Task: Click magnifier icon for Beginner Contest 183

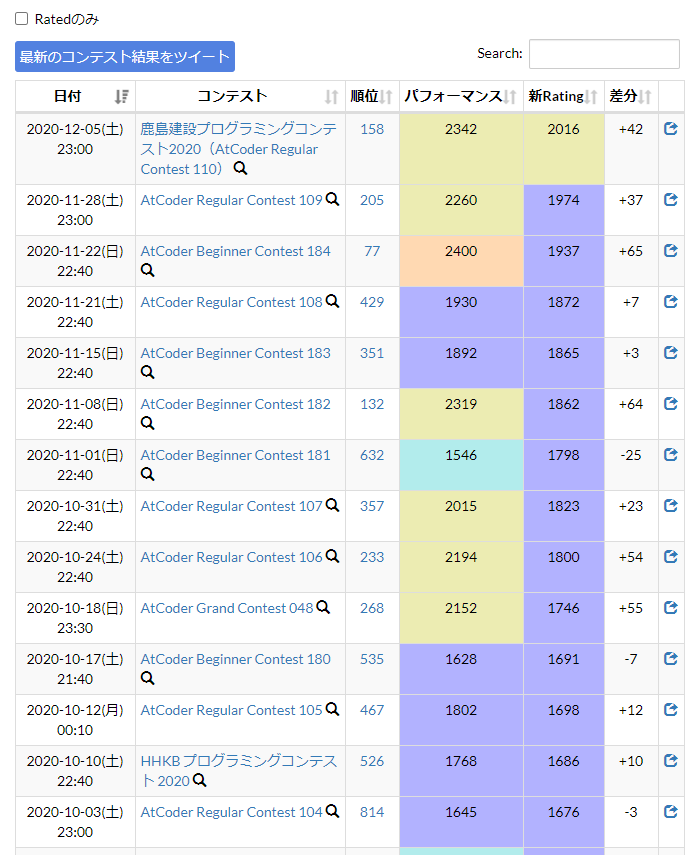Action: 147,372
